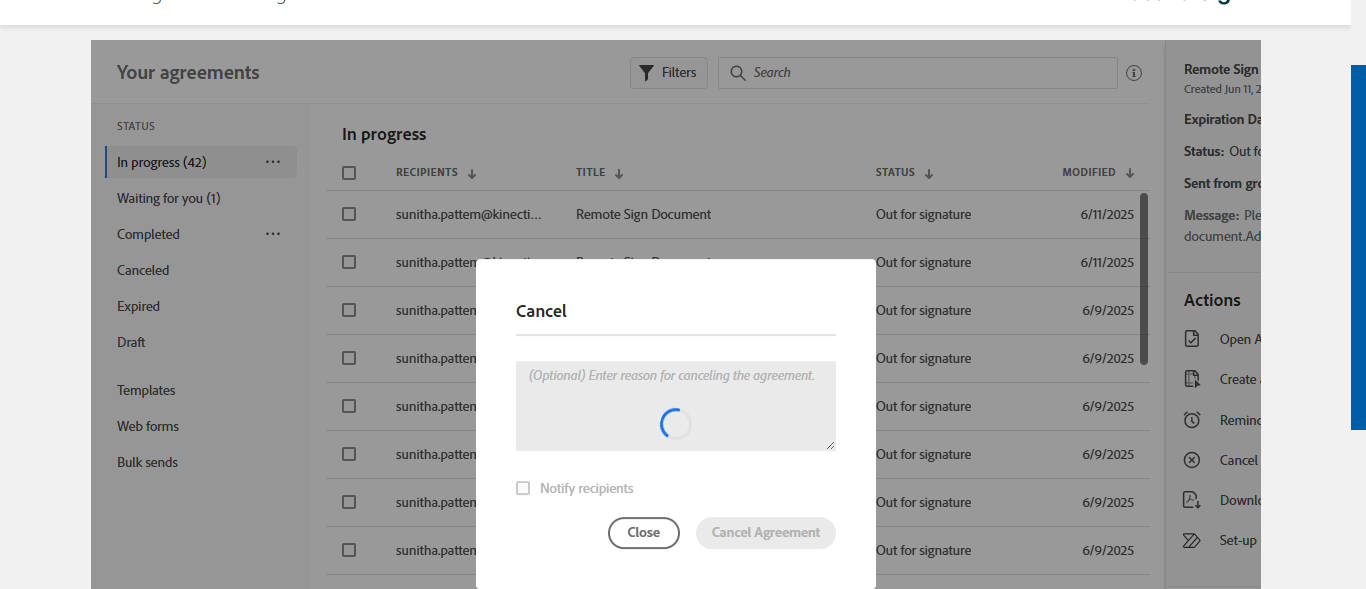Click the cancel reason text area
This screenshot has width=1366, height=589.
pyautogui.click(x=676, y=405)
